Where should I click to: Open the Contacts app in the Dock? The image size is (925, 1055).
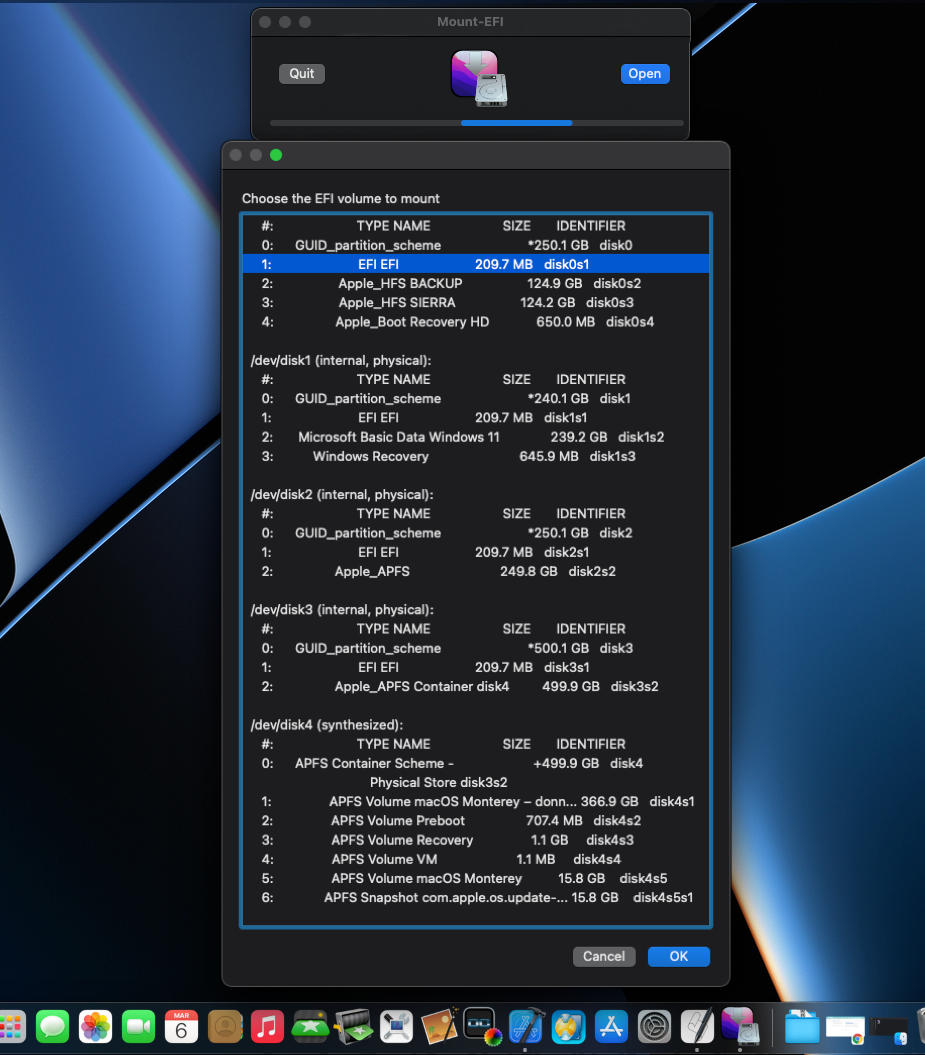(224, 1026)
